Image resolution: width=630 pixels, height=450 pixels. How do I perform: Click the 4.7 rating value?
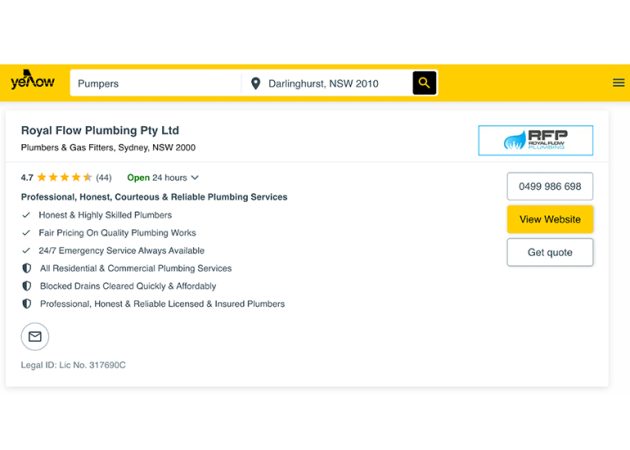pyautogui.click(x=27, y=178)
